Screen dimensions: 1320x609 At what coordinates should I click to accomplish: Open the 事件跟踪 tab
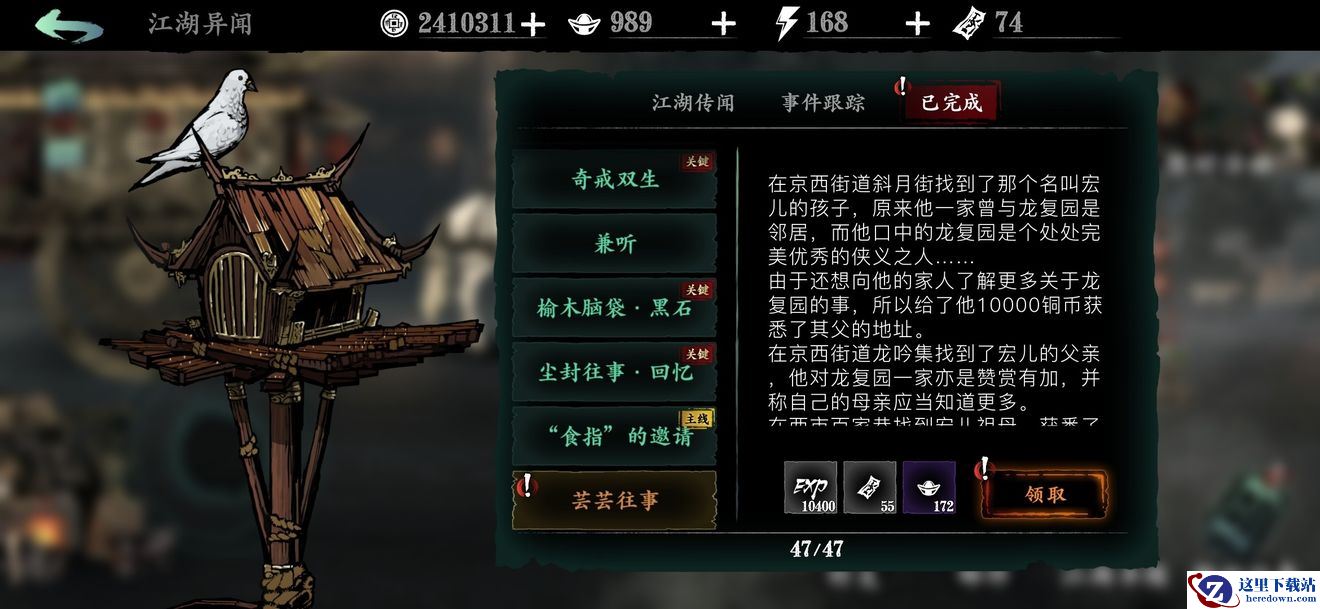823,103
